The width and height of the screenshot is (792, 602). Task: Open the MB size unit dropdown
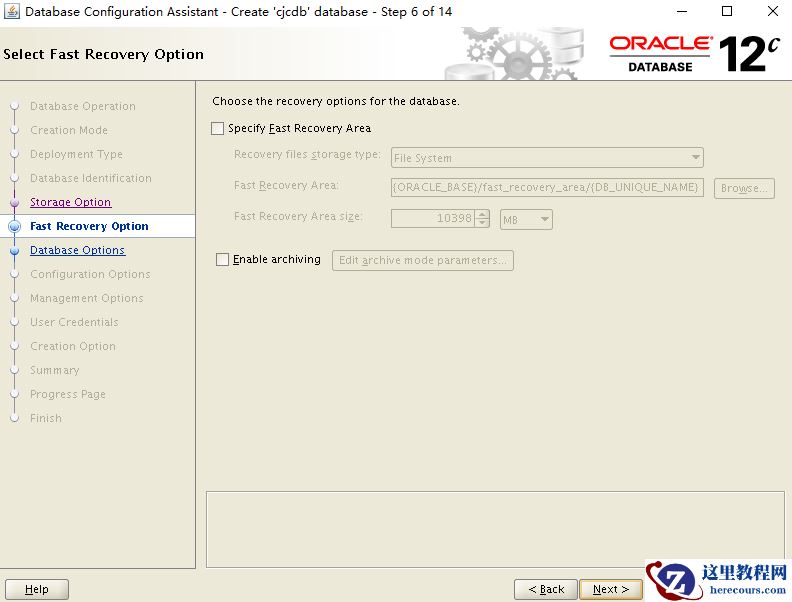526,220
